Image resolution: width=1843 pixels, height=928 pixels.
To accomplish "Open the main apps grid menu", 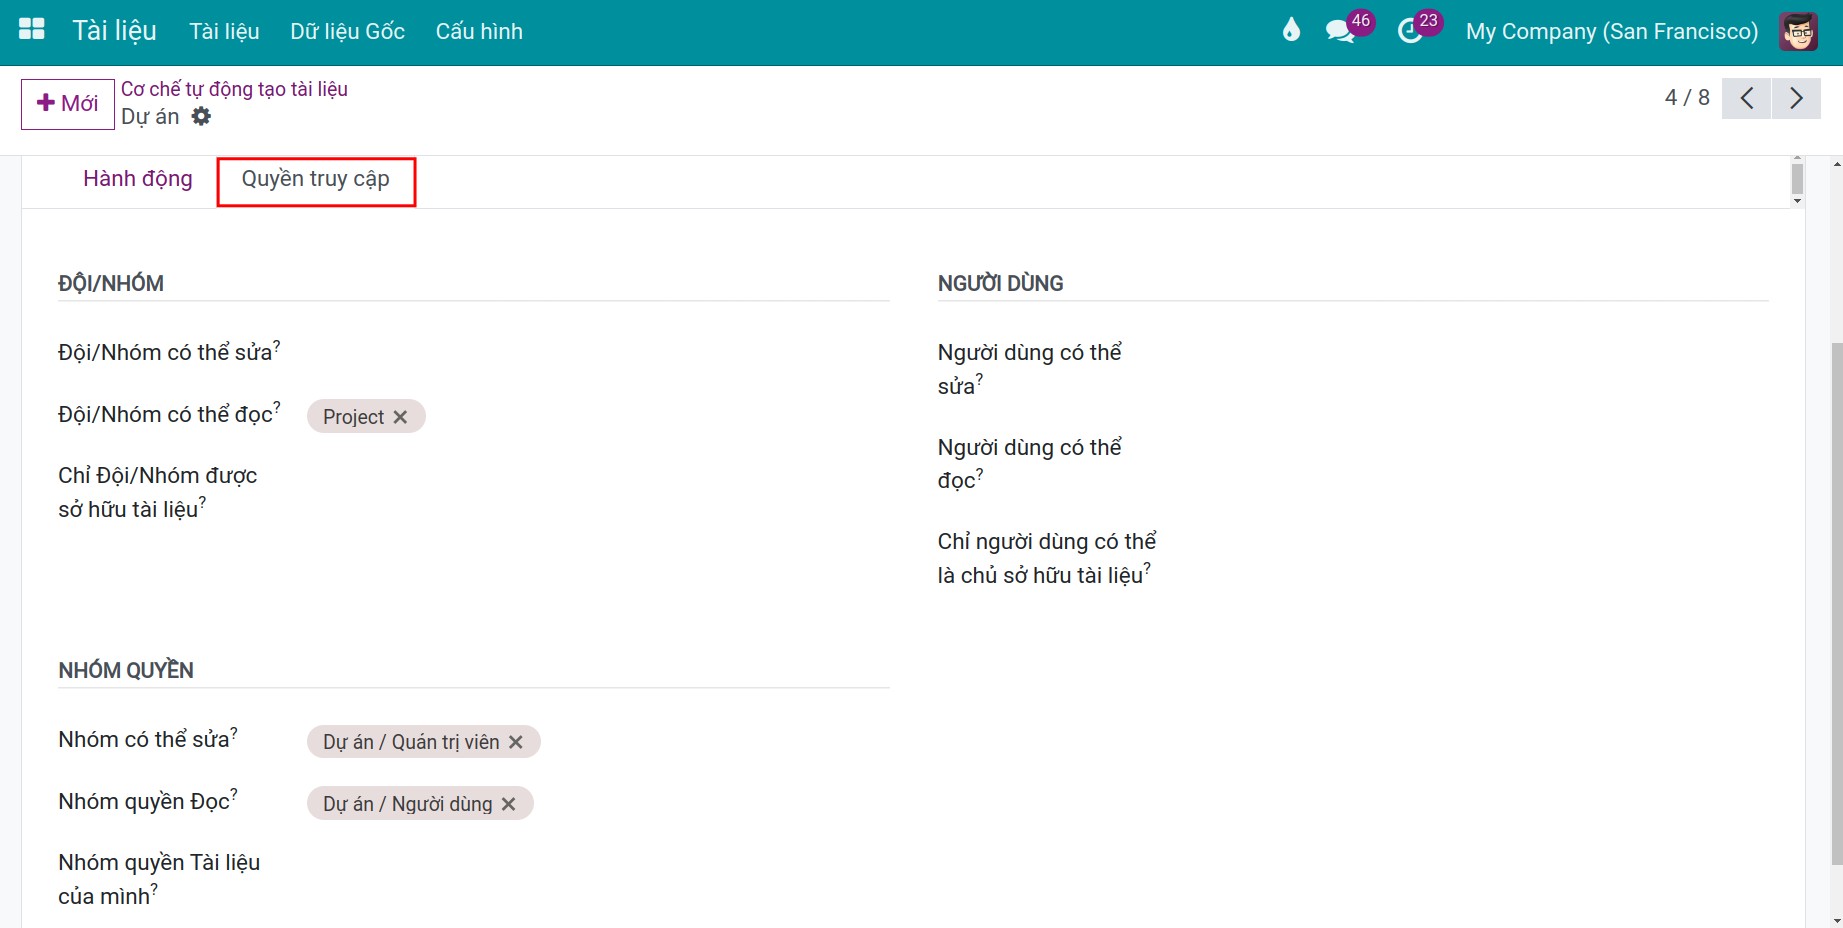I will pos(32,30).
